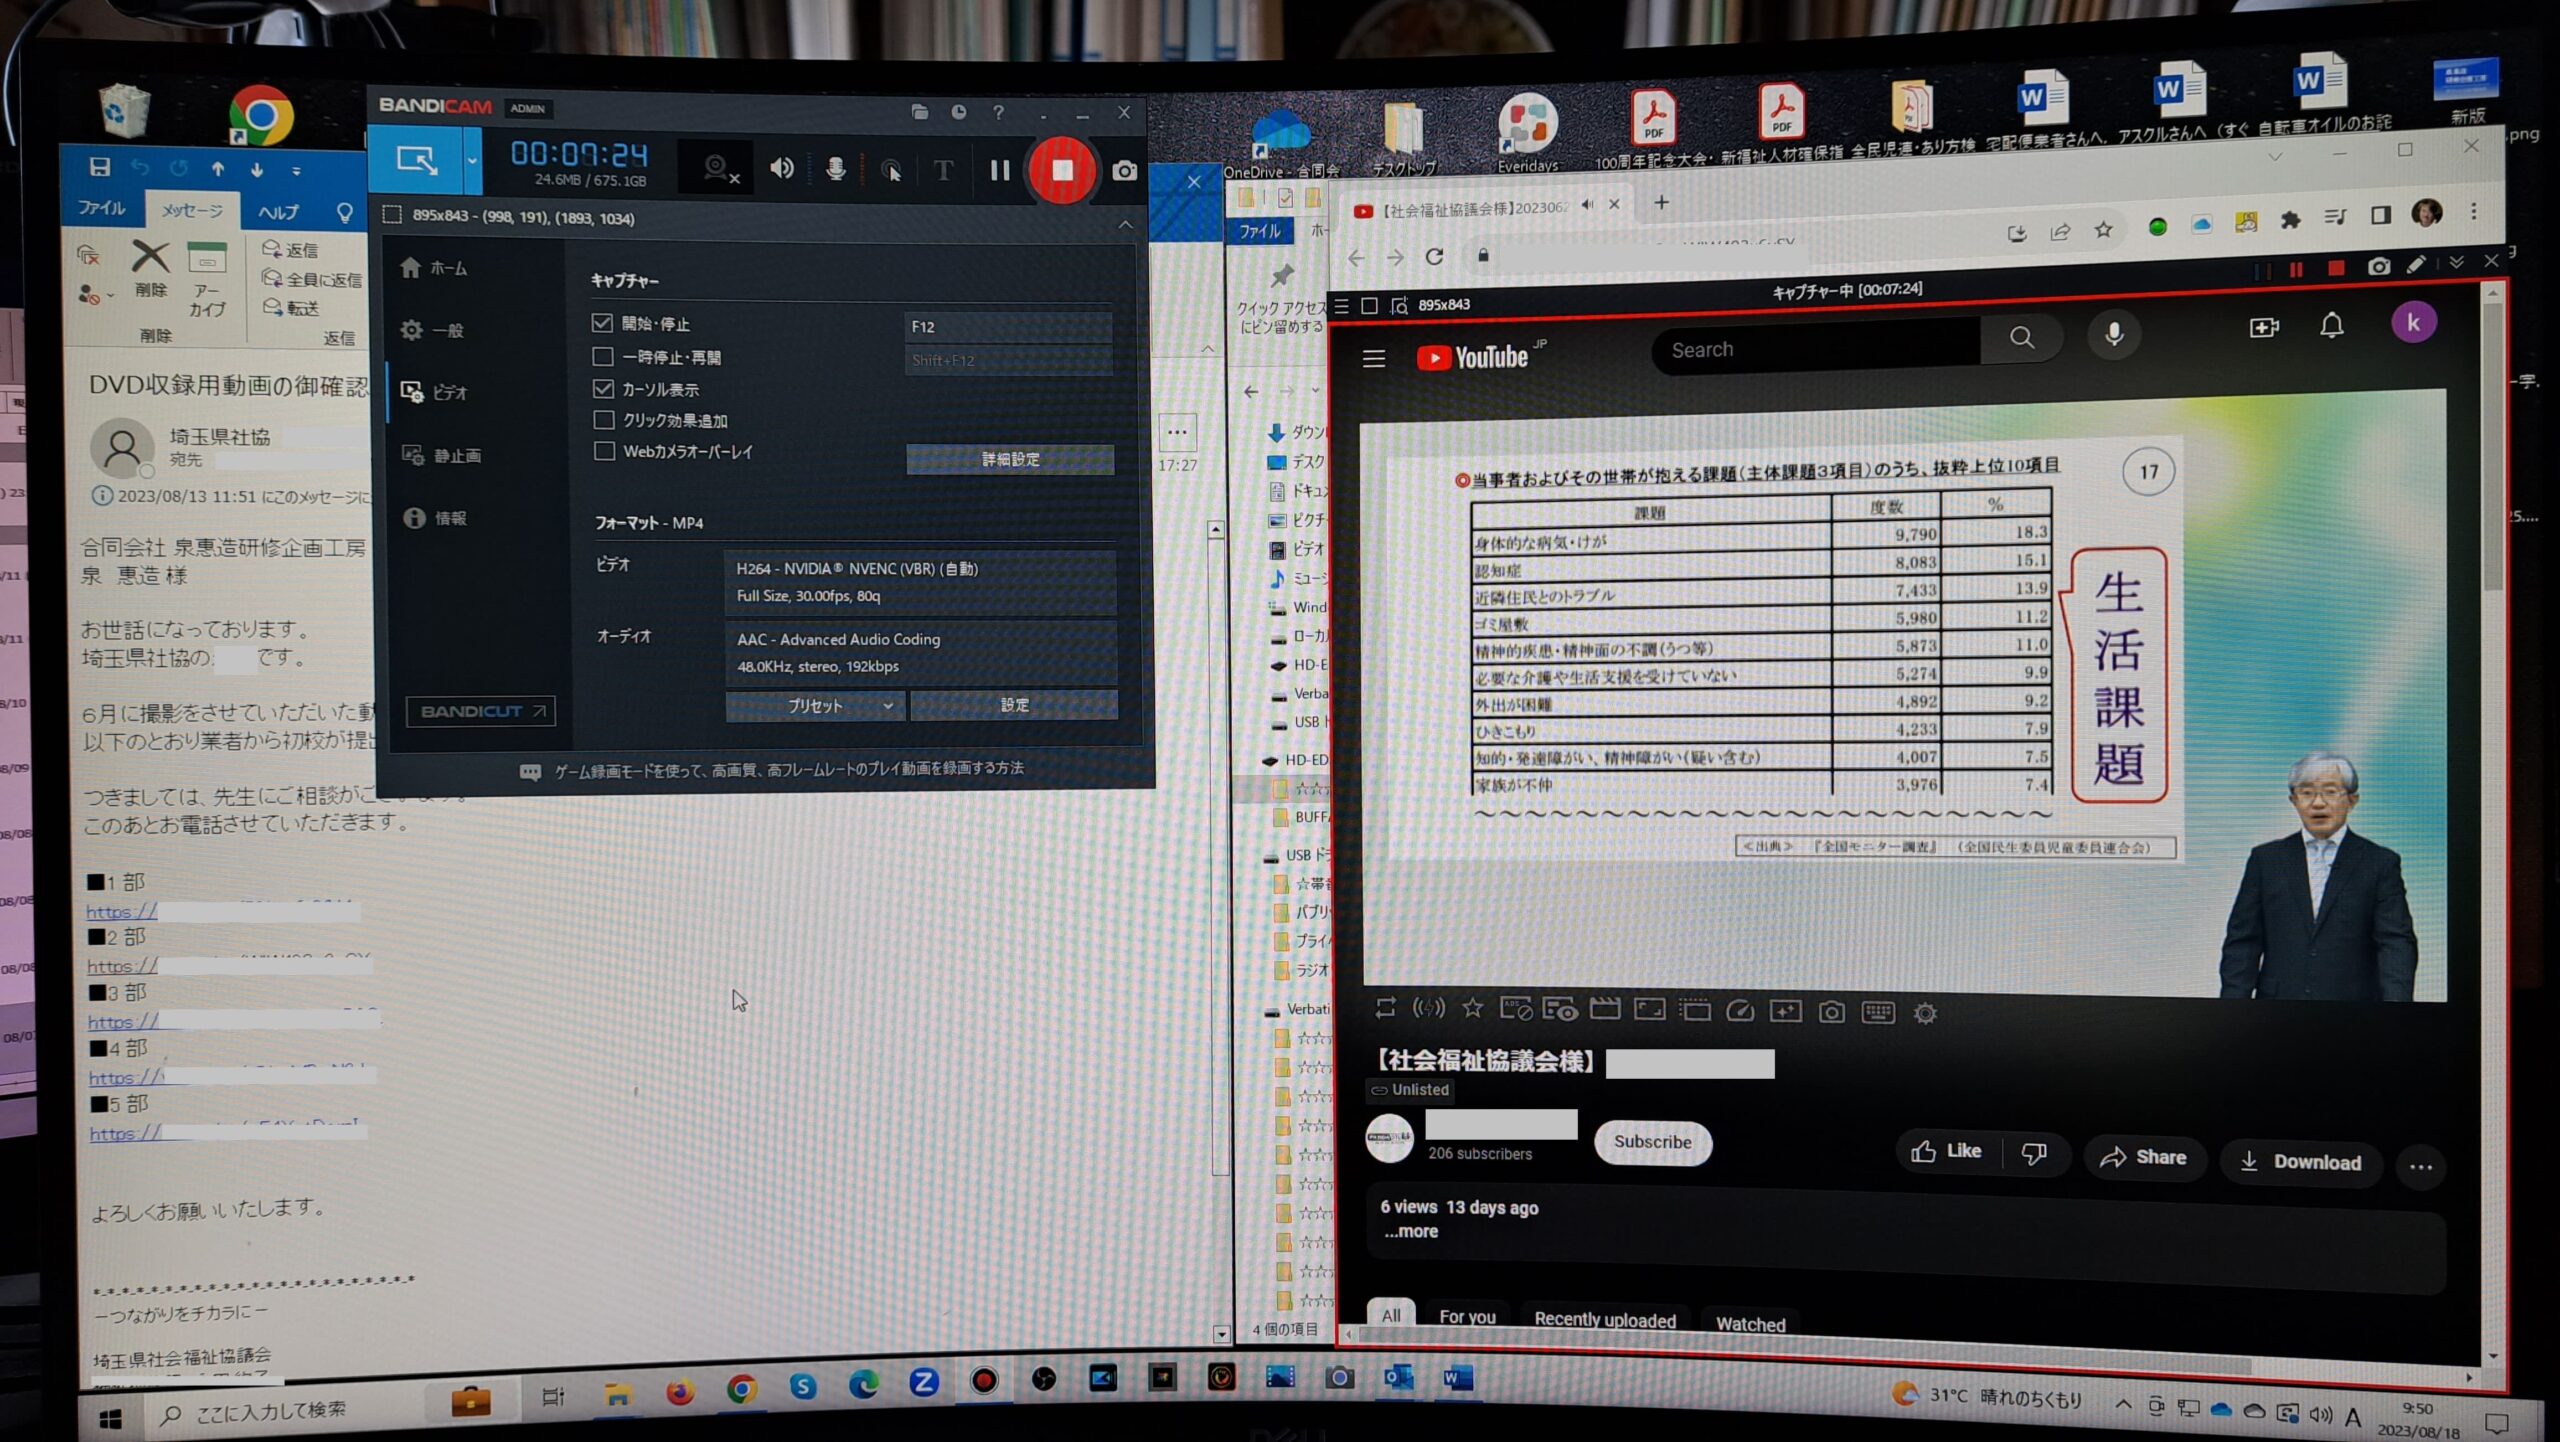Open Bandicam output folder icon
Viewport: 2560px width, 1442px height.
pyautogui.click(x=919, y=112)
